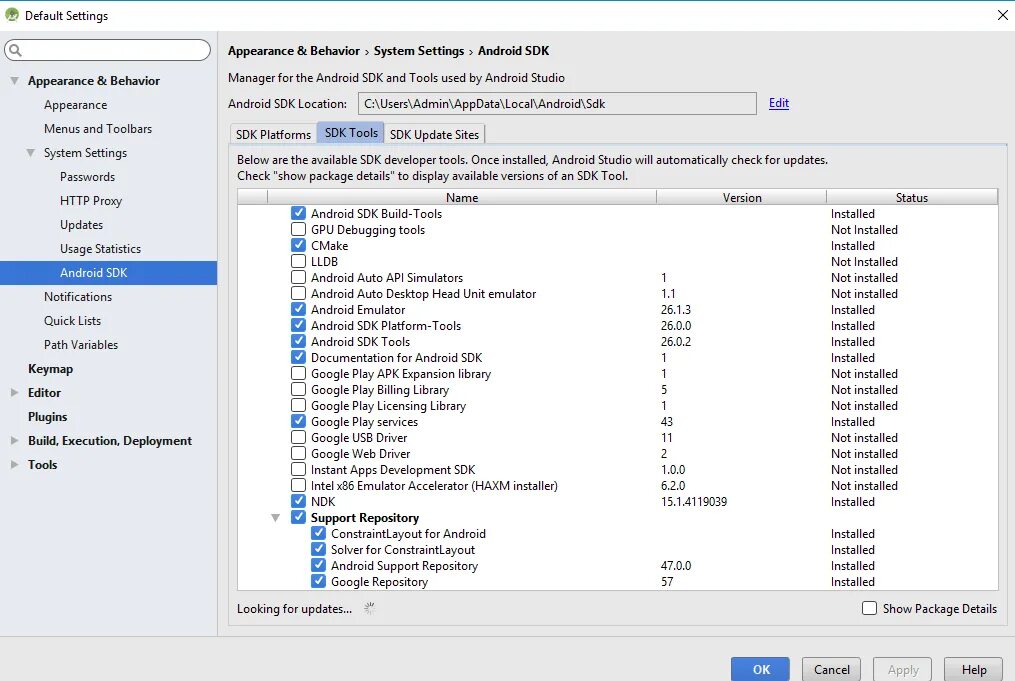Expand the Tools tree node
This screenshot has width=1015, height=681.
(14, 464)
